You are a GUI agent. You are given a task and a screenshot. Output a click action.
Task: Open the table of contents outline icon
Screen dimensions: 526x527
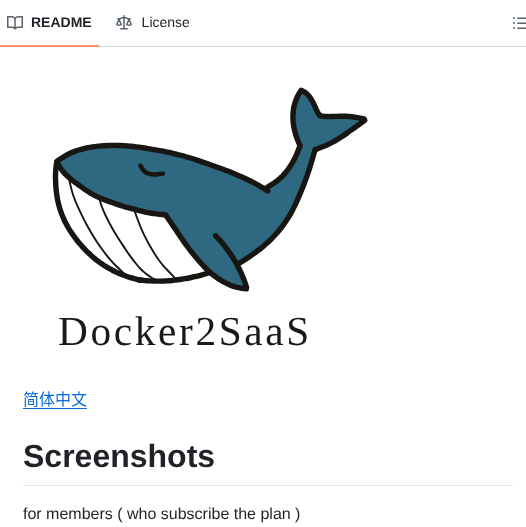(x=519, y=23)
